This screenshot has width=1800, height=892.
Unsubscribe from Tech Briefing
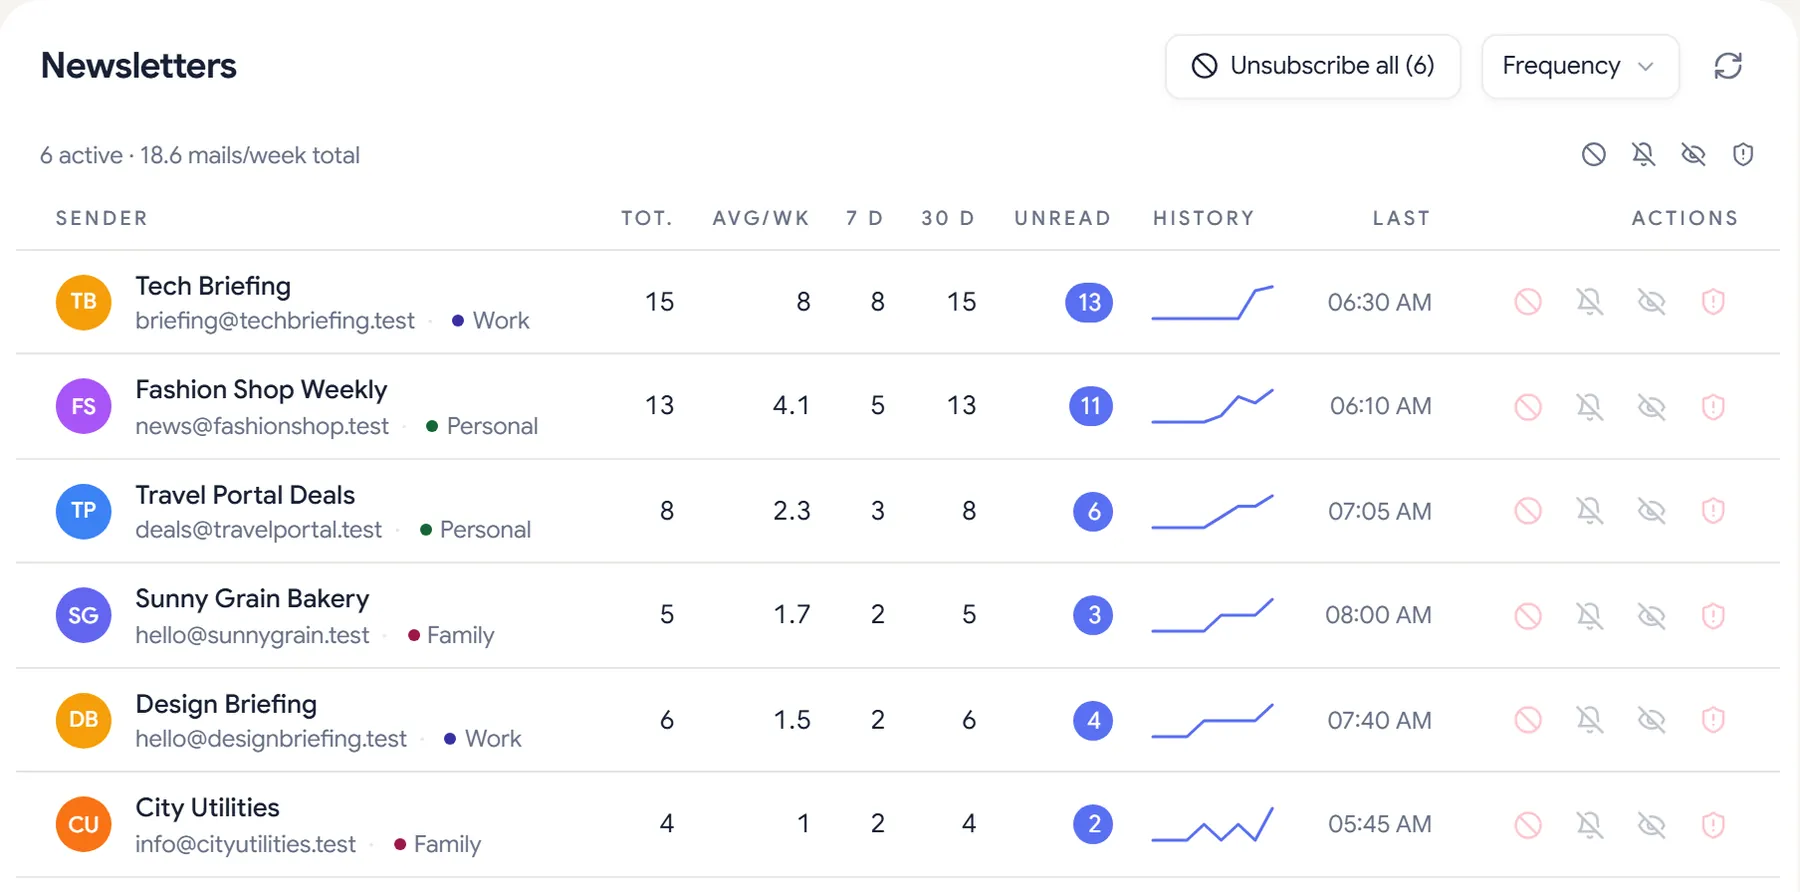(1528, 302)
